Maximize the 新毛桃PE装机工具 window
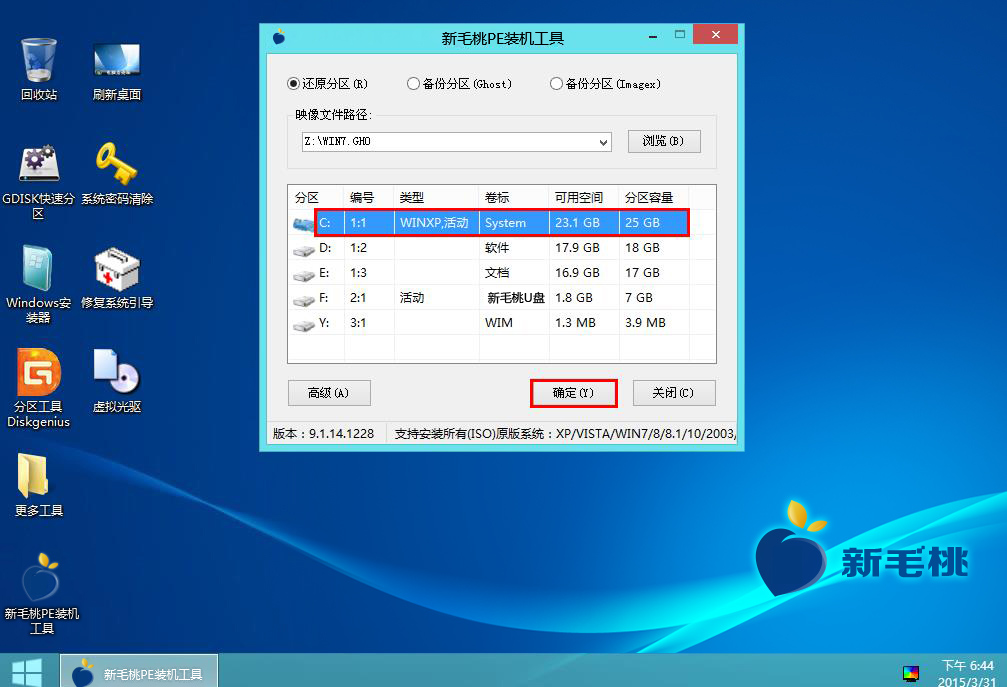This screenshot has width=1007, height=687. [679, 34]
